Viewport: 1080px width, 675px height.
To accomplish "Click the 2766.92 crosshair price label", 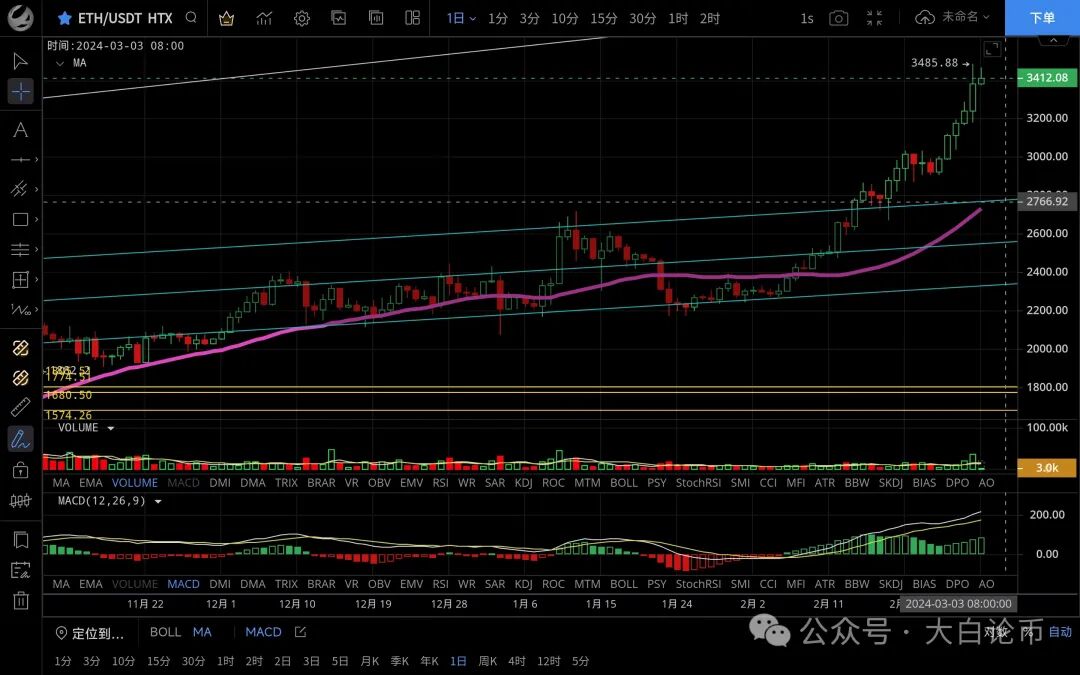I will pyautogui.click(x=1047, y=202).
